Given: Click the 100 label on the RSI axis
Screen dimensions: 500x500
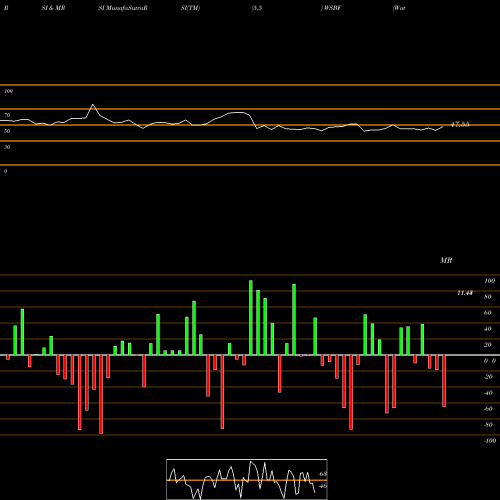Looking at the screenshot, I should pyautogui.click(x=8, y=91).
